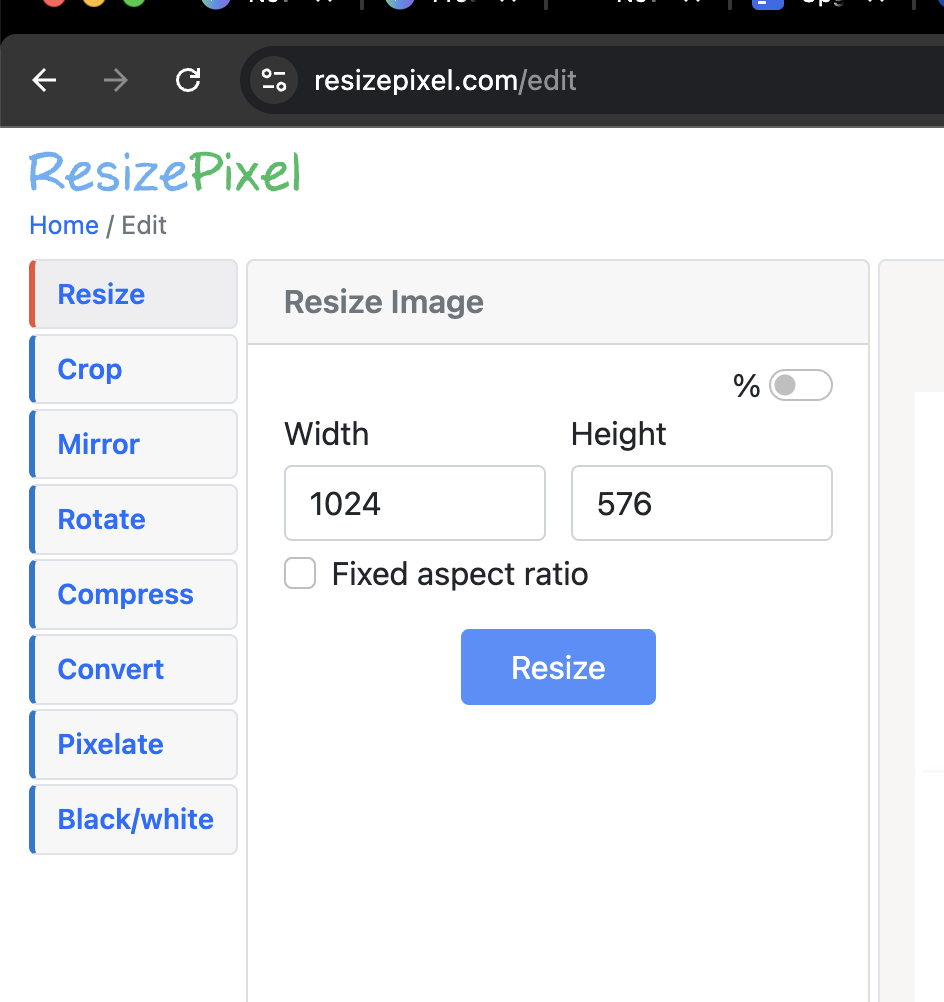
Task: Click the ResizePixel logo
Action: click(x=164, y=171)
